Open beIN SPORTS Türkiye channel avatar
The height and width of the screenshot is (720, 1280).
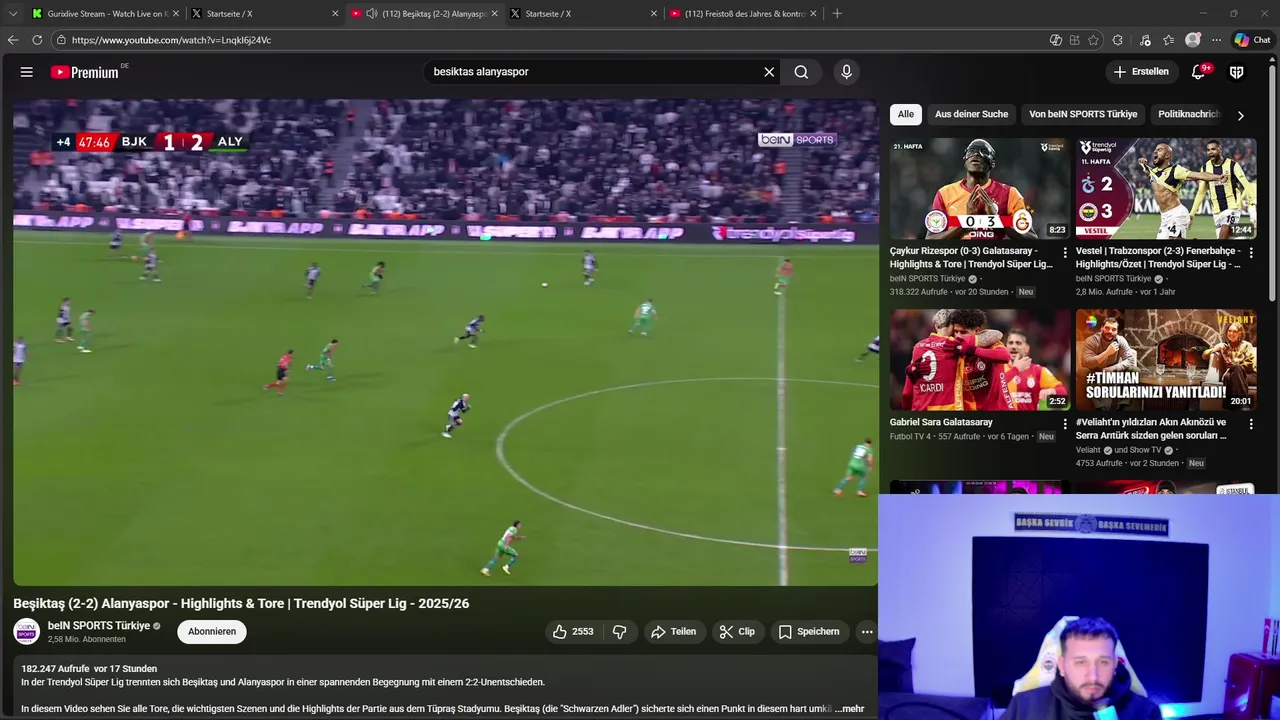pos(27,632)
